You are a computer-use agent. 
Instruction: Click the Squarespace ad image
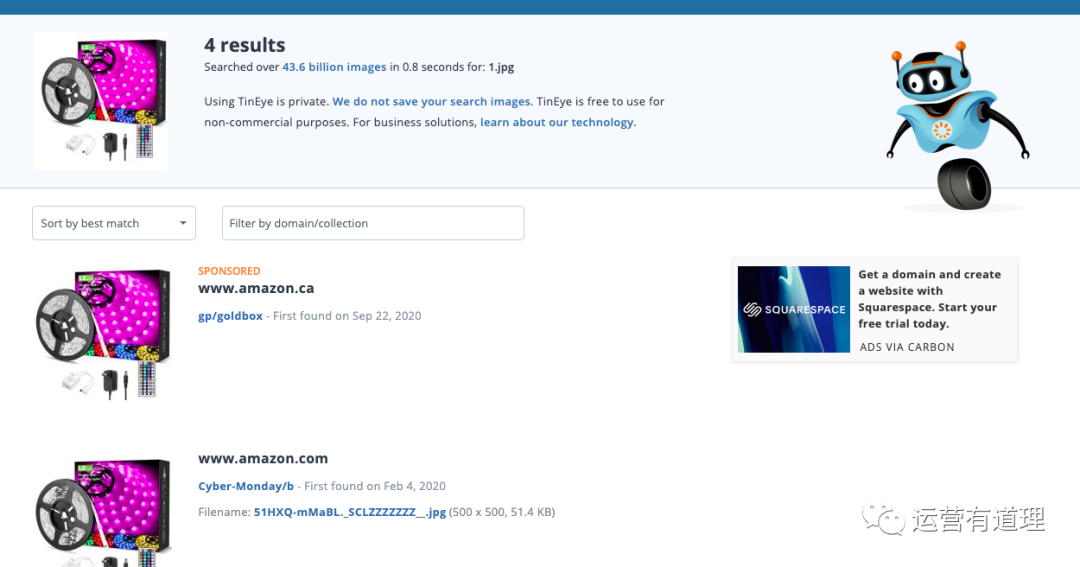[x=793, y=309]
